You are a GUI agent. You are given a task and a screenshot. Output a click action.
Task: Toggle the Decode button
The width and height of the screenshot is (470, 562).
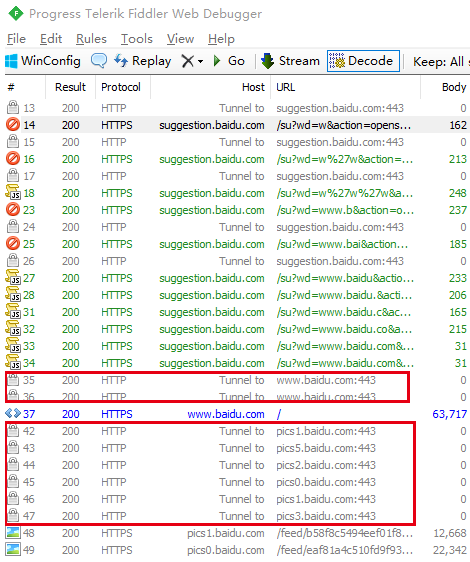click(363, 61)
